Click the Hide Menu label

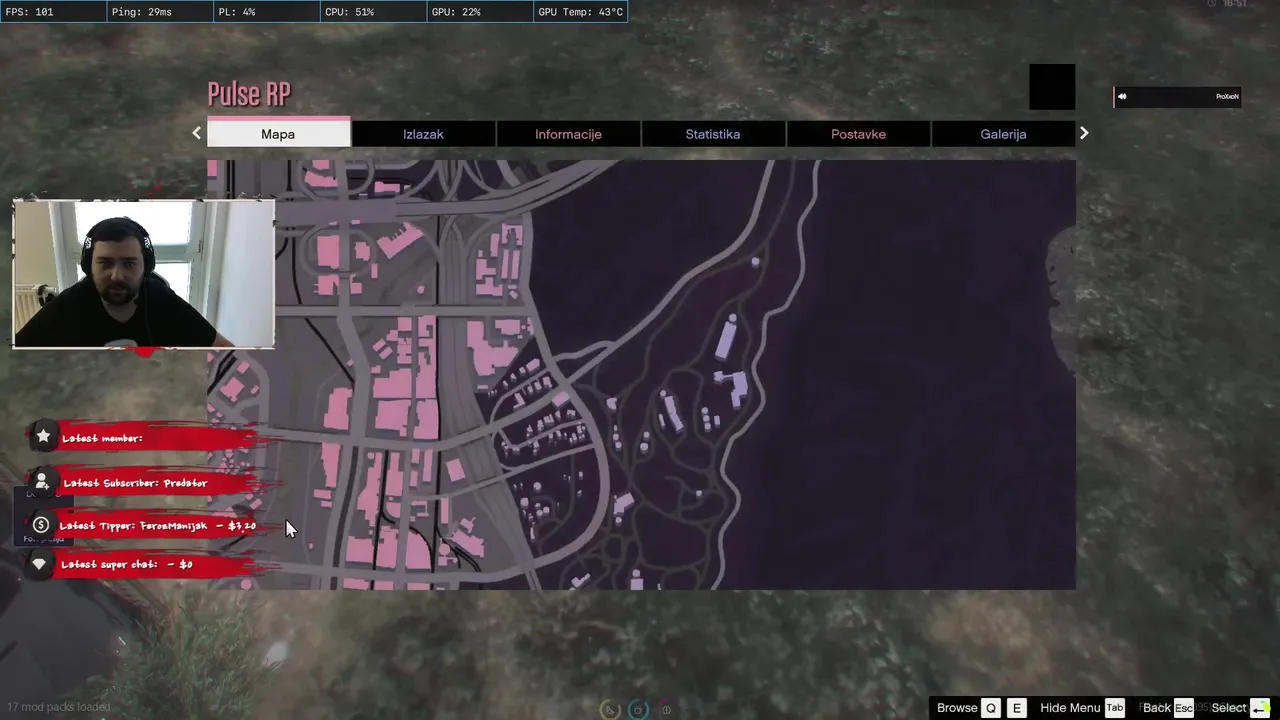(1070, 708)
